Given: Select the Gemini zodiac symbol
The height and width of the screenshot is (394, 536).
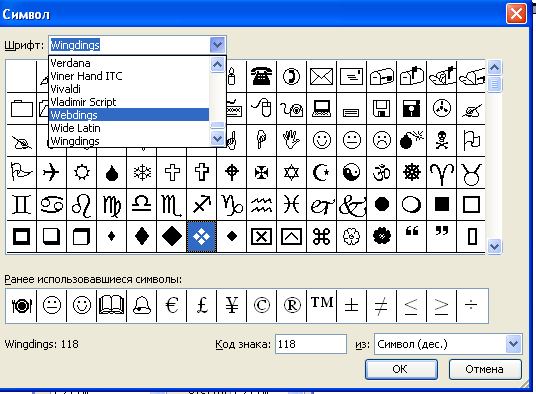Looking at the screenshot, I should click(22, 204).
